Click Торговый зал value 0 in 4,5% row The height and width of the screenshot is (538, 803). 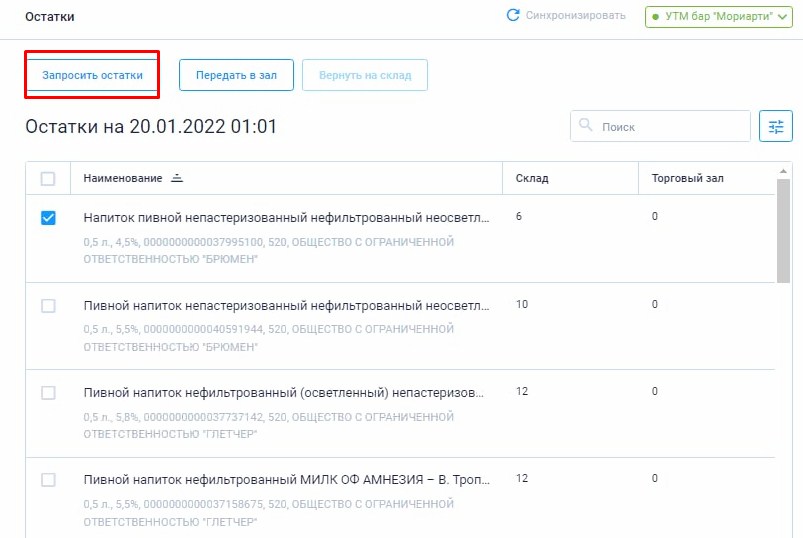click(x=654, y=216)
